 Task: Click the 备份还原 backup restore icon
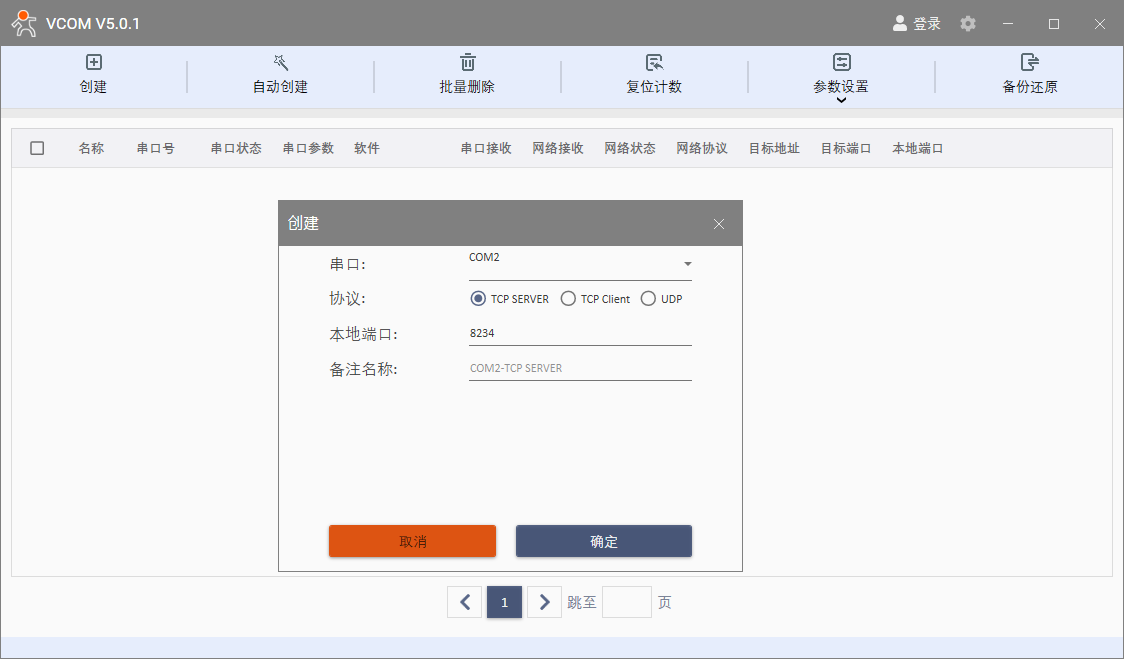click(1029, 63)
